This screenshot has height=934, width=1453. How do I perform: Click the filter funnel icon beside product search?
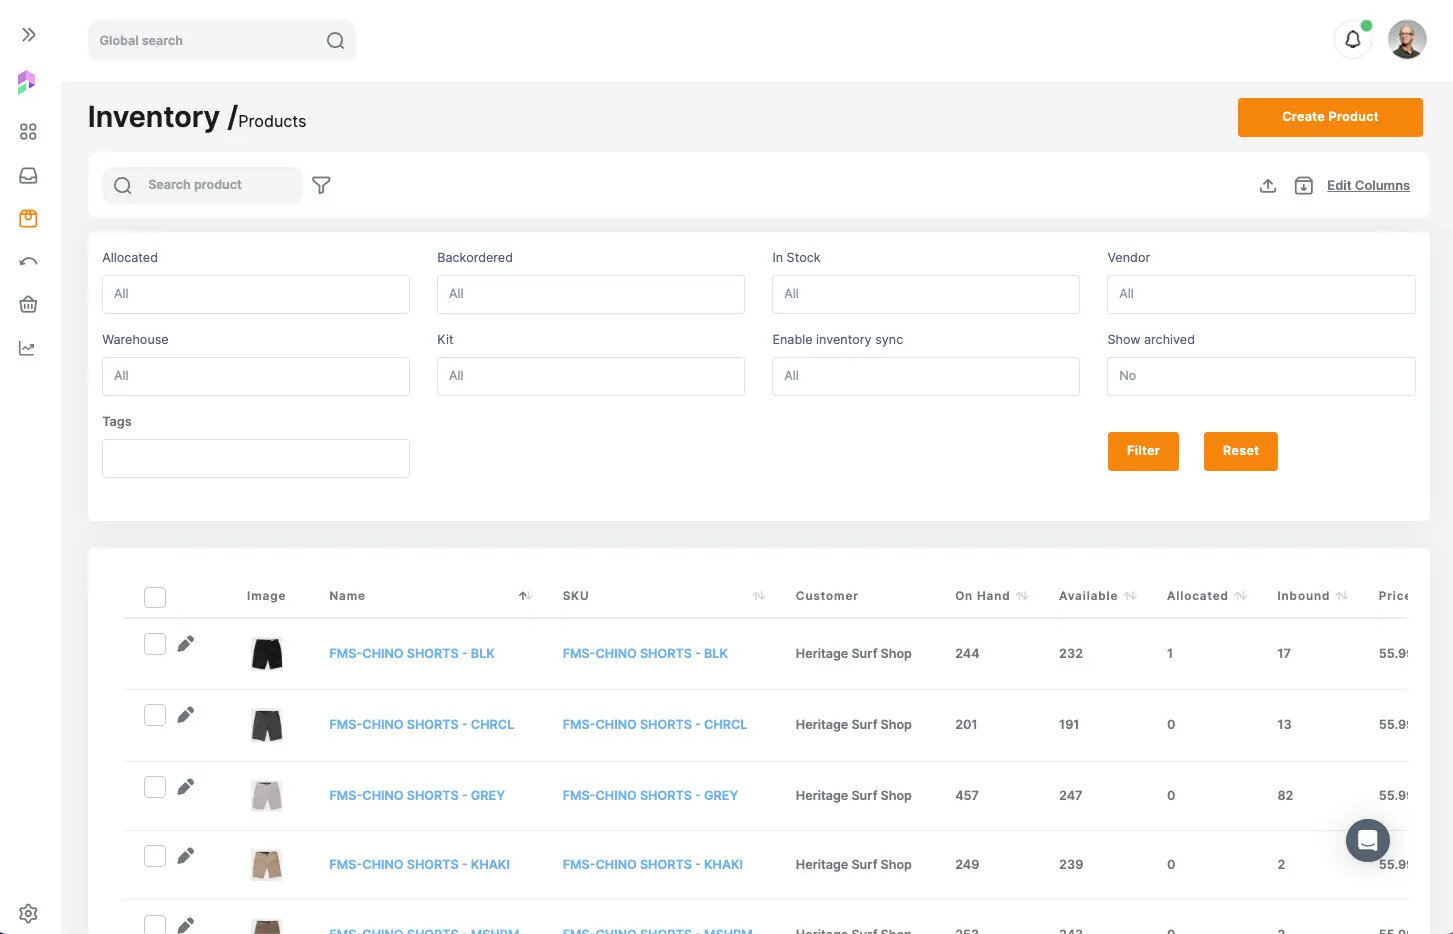click(x=321, y=185)
